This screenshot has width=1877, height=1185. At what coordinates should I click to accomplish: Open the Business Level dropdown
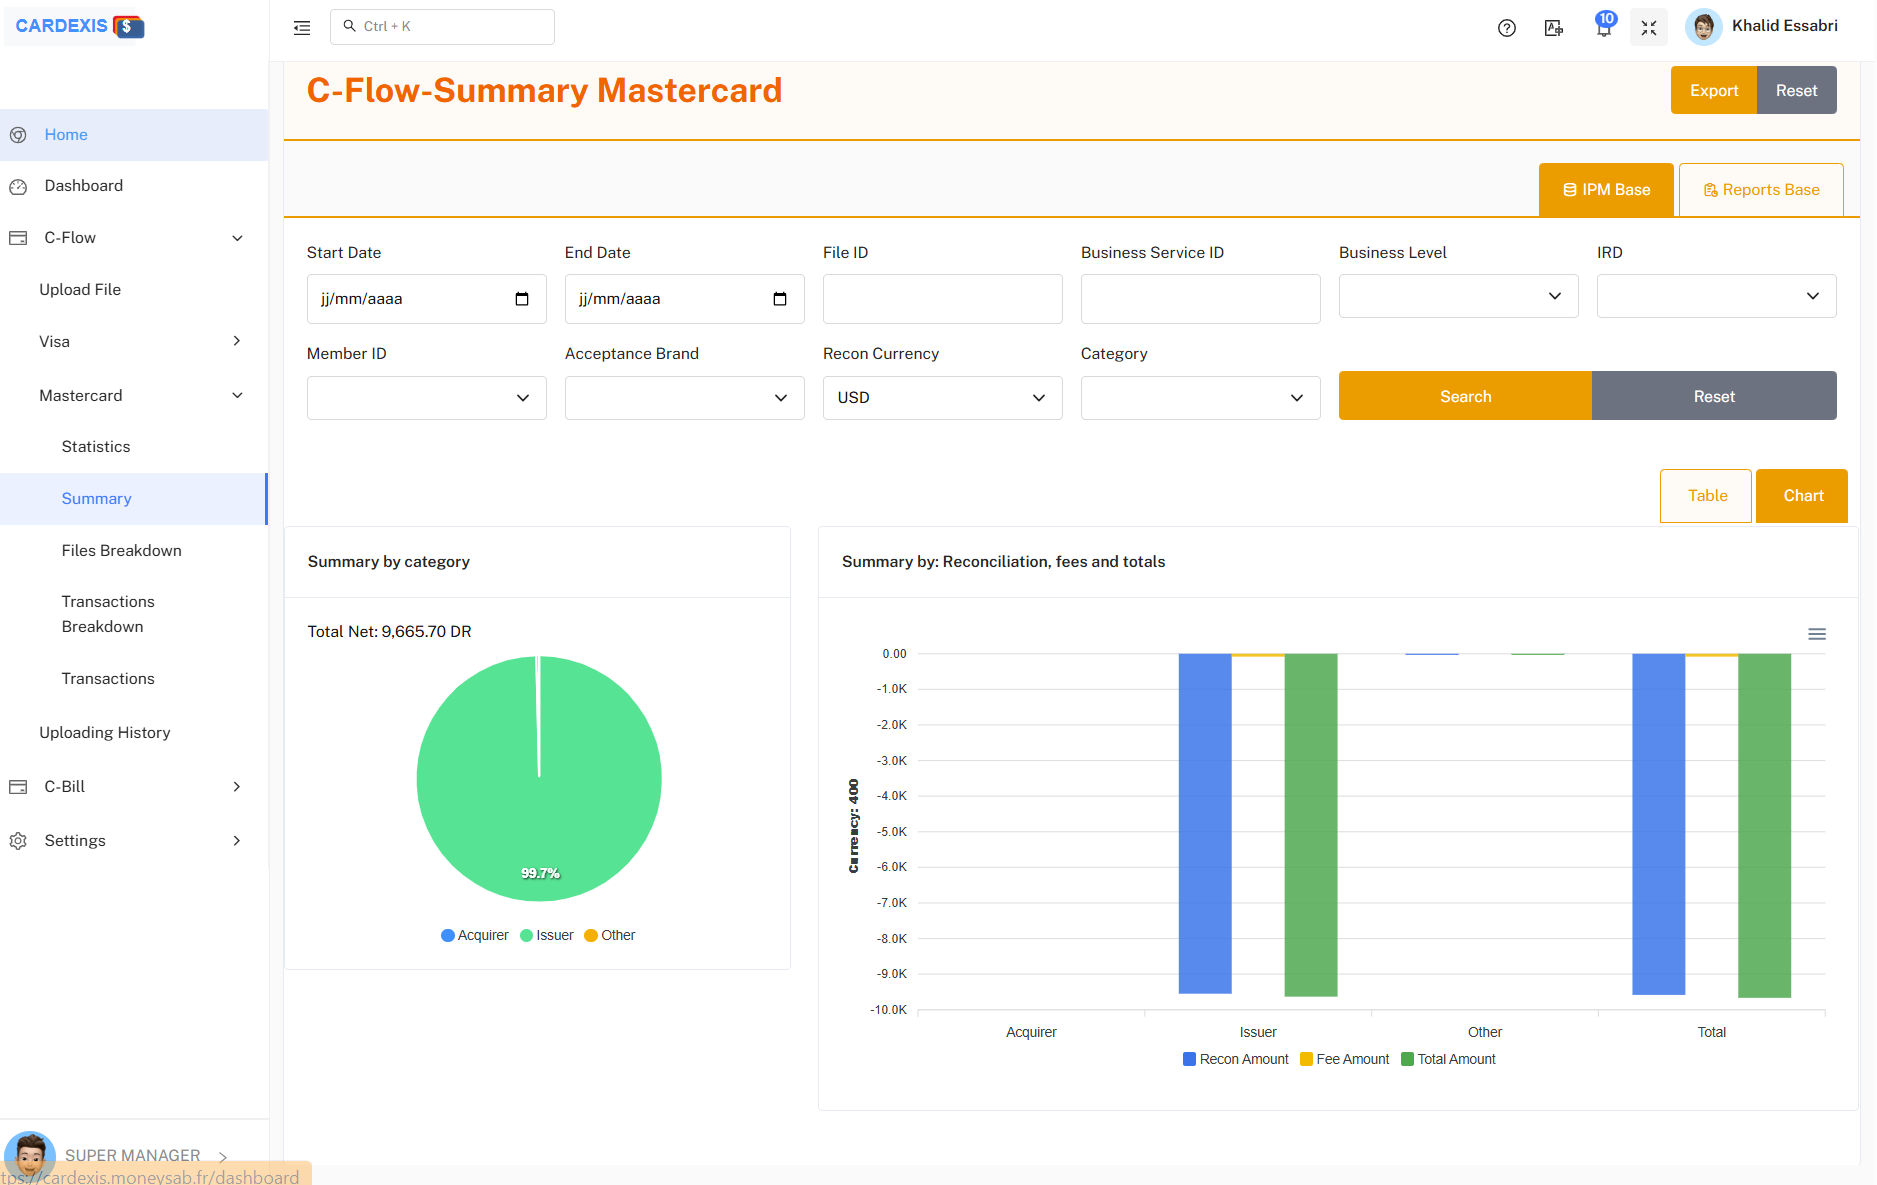click(1458, 296)
